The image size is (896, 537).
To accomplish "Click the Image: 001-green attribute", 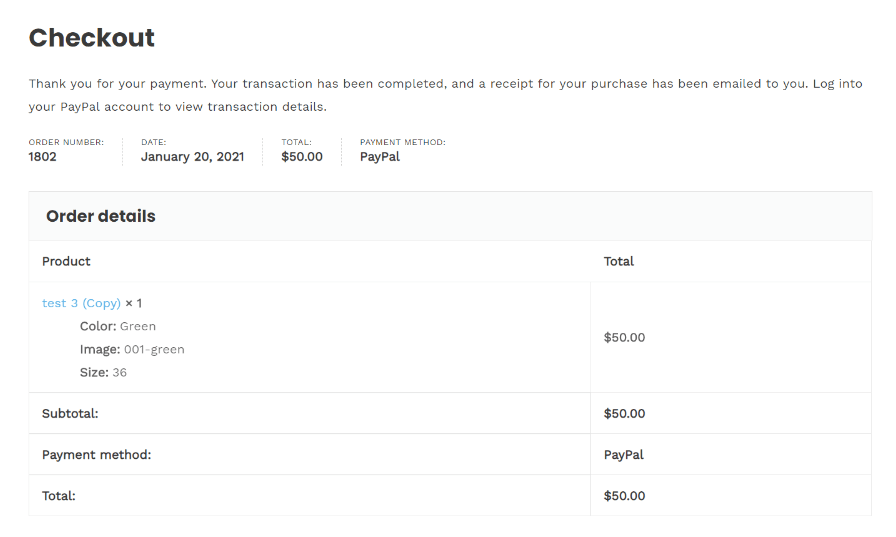I will coord(132,349).
